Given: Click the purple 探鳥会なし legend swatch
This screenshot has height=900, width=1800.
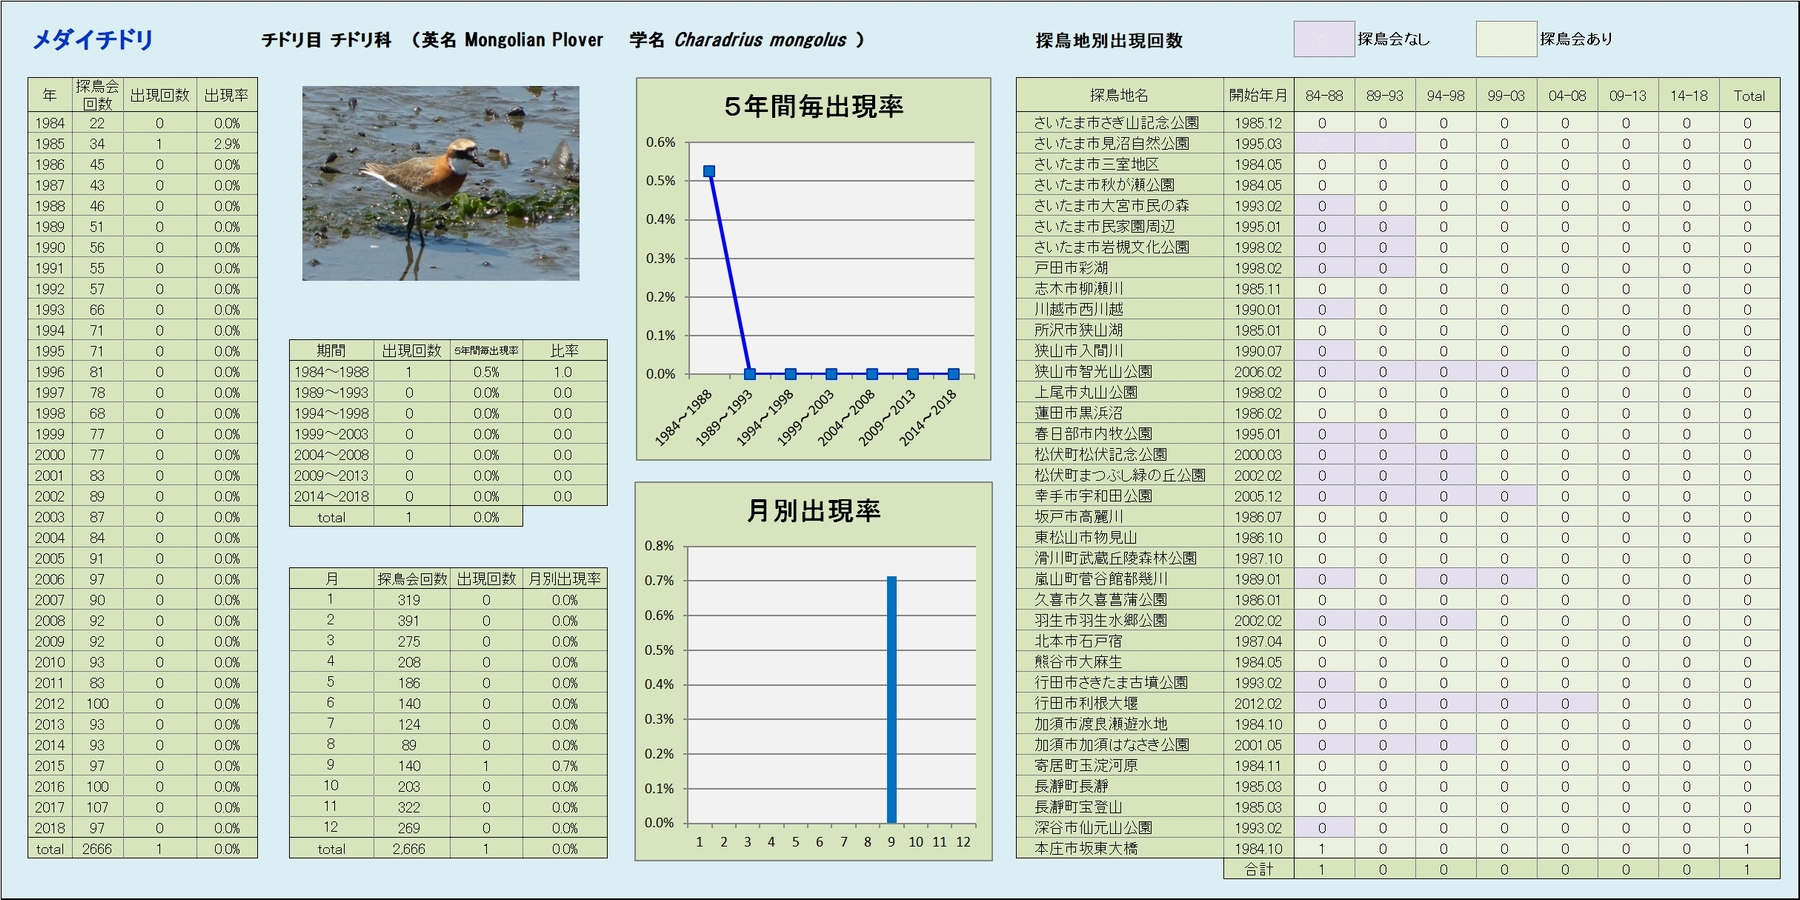Looking at the screenshot, I should pos(1323,39).
